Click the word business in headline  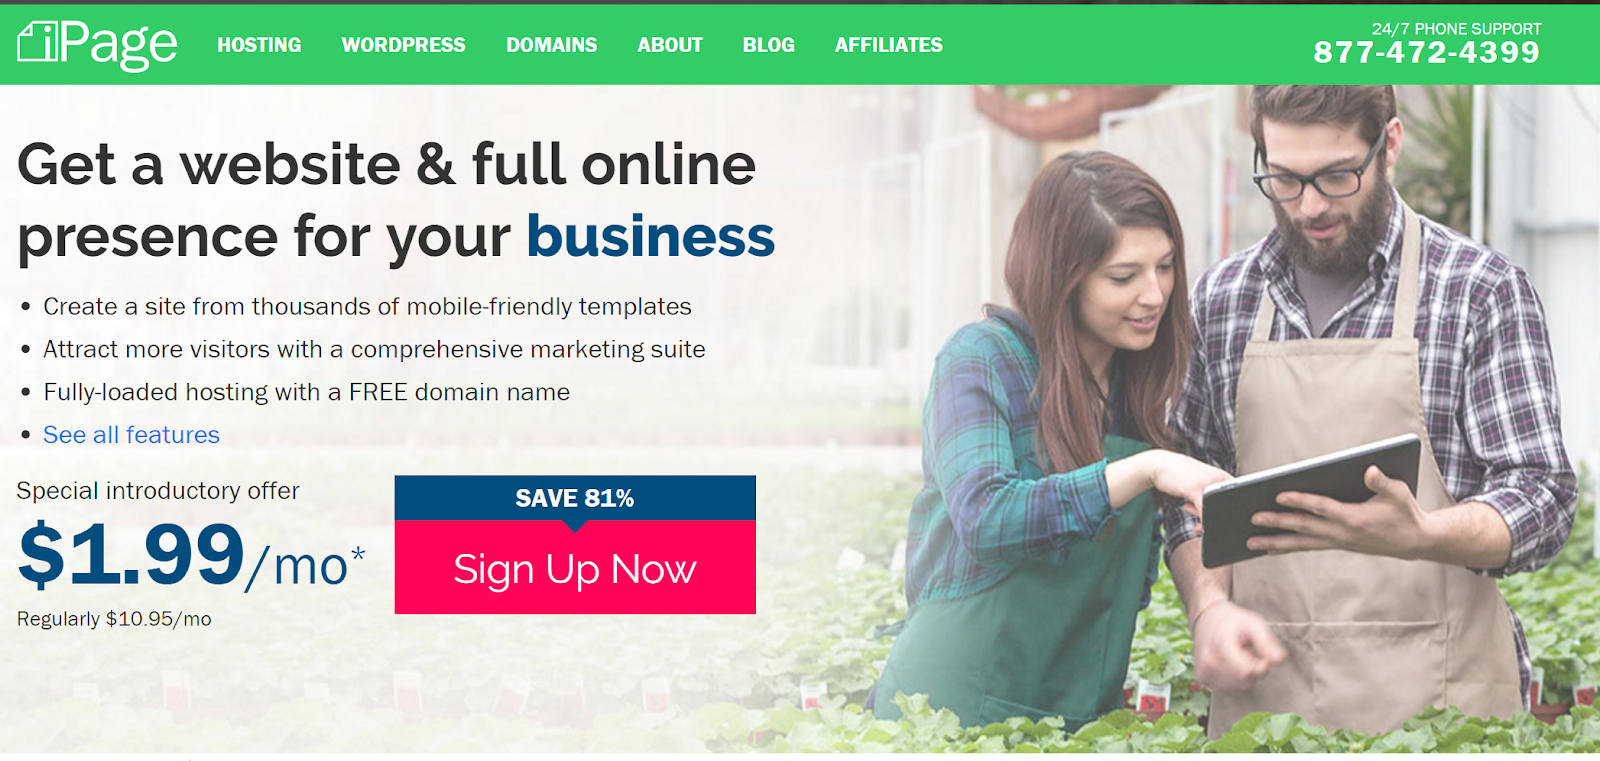point(650,236)
